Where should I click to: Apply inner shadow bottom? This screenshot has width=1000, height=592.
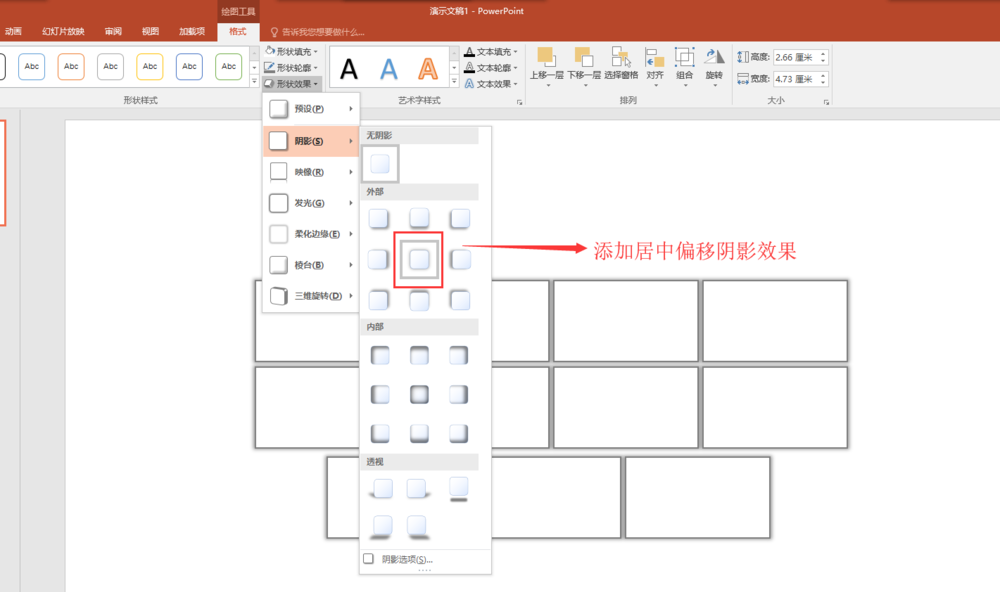click(419, 434)
